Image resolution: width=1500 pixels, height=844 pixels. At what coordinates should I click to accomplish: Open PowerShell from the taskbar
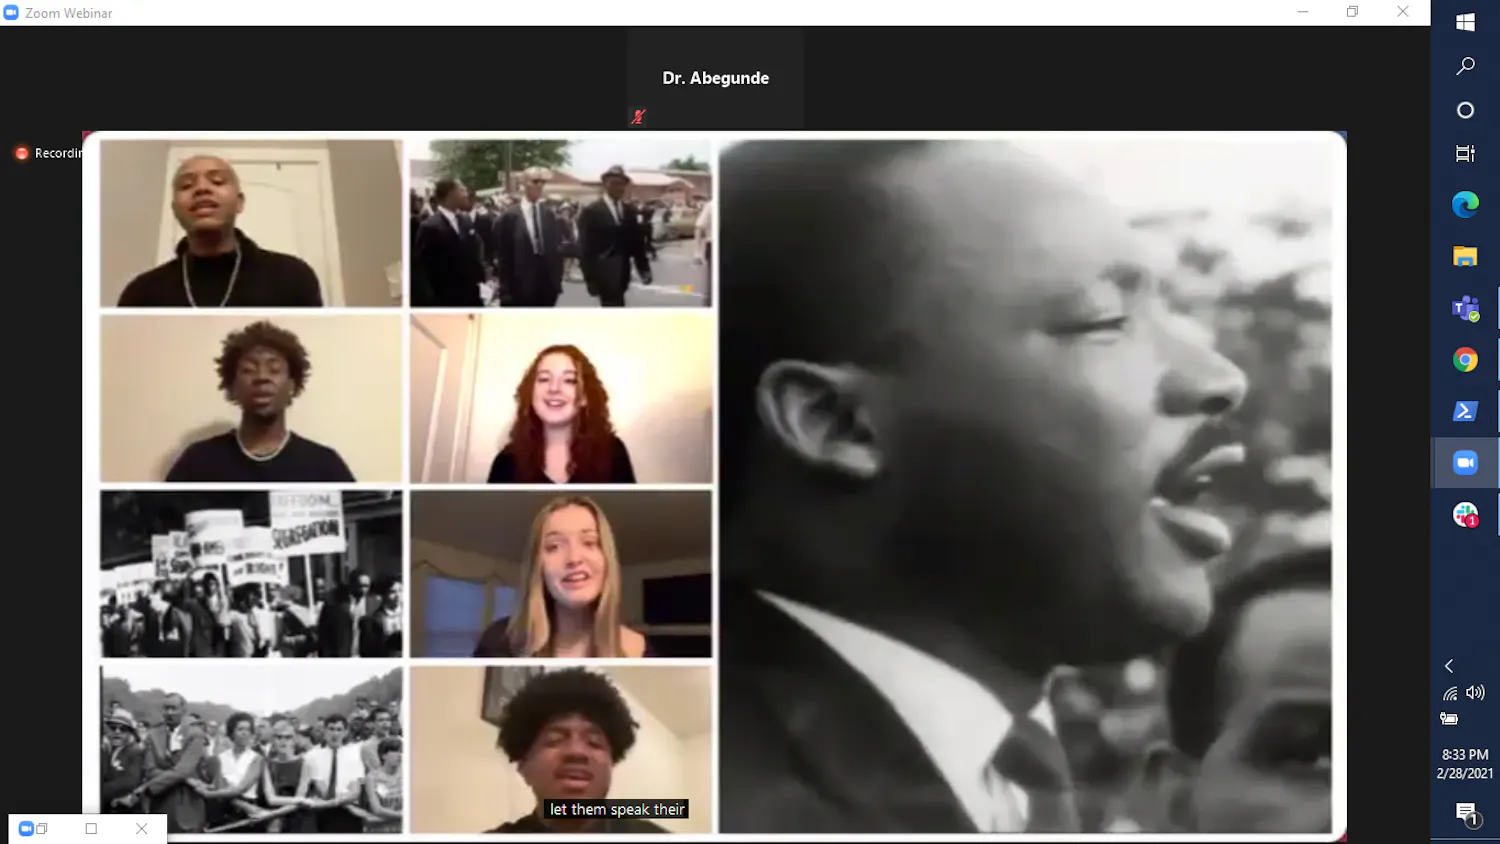coord(1465,411)
